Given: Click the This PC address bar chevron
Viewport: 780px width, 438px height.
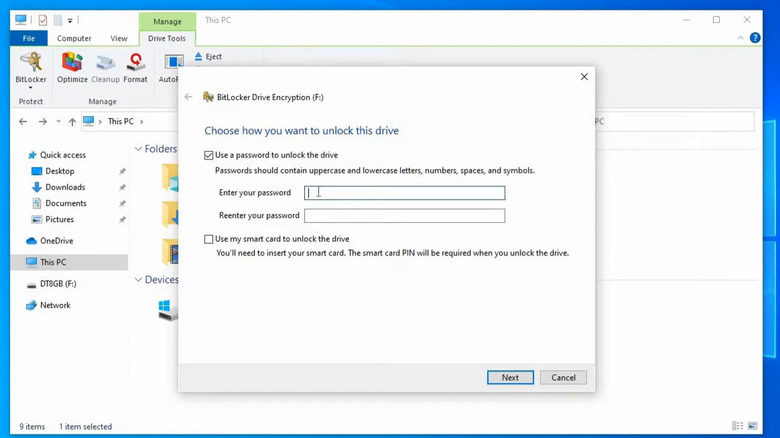Looking at the screenshot, I should (142, 121).
